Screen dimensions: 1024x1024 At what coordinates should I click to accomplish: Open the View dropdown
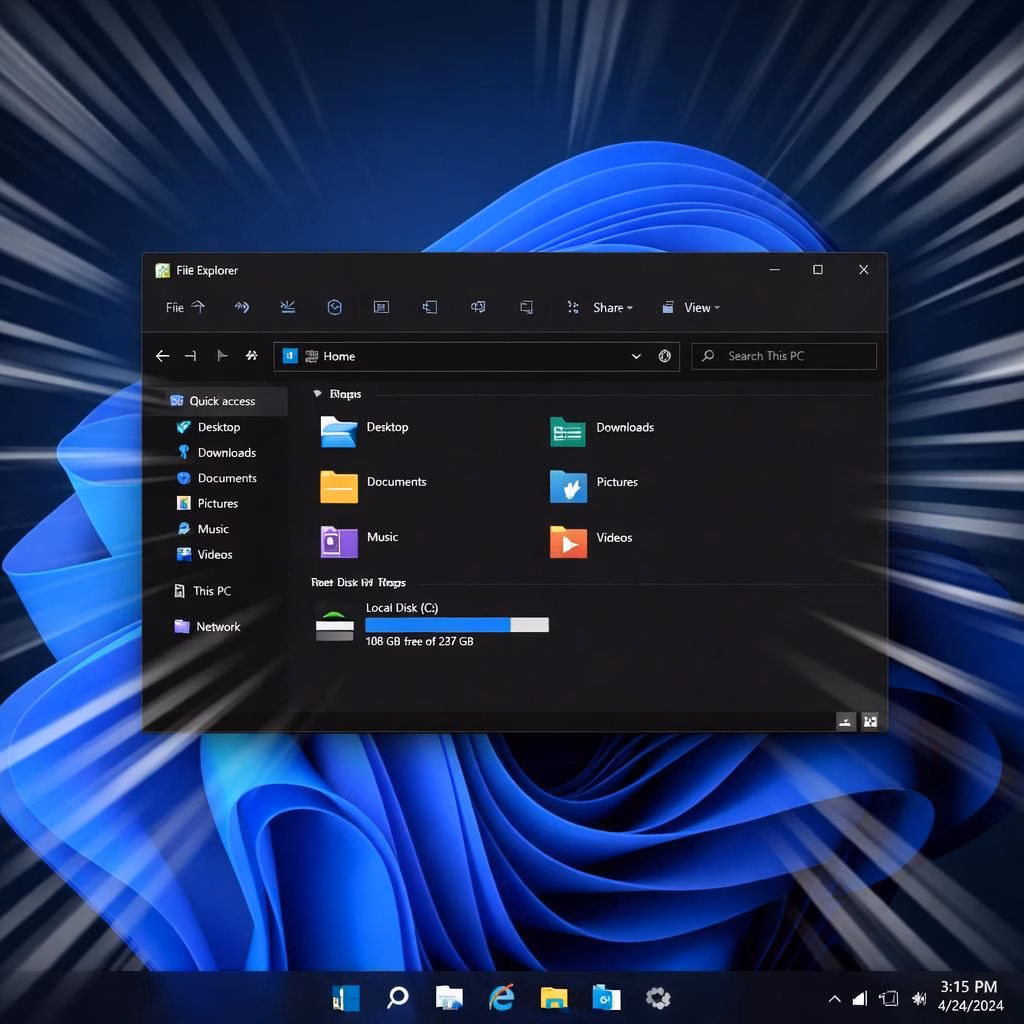701,308
